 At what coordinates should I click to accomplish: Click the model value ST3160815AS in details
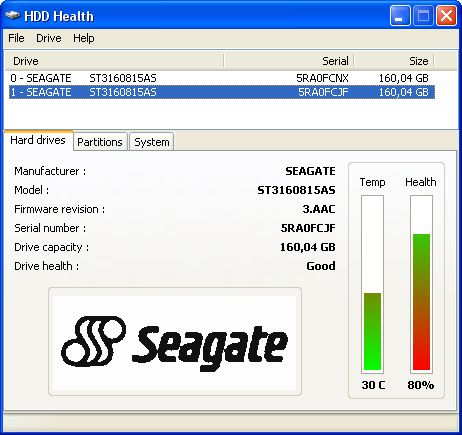click(296, 190)
